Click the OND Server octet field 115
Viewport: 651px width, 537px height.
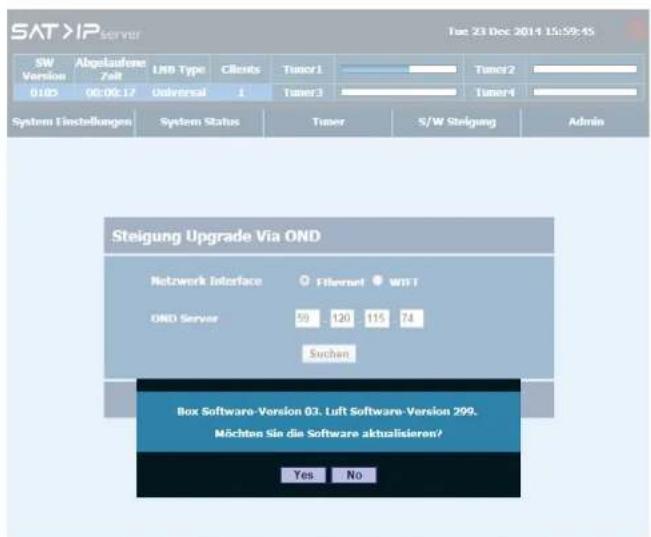[x=377, y=319]
